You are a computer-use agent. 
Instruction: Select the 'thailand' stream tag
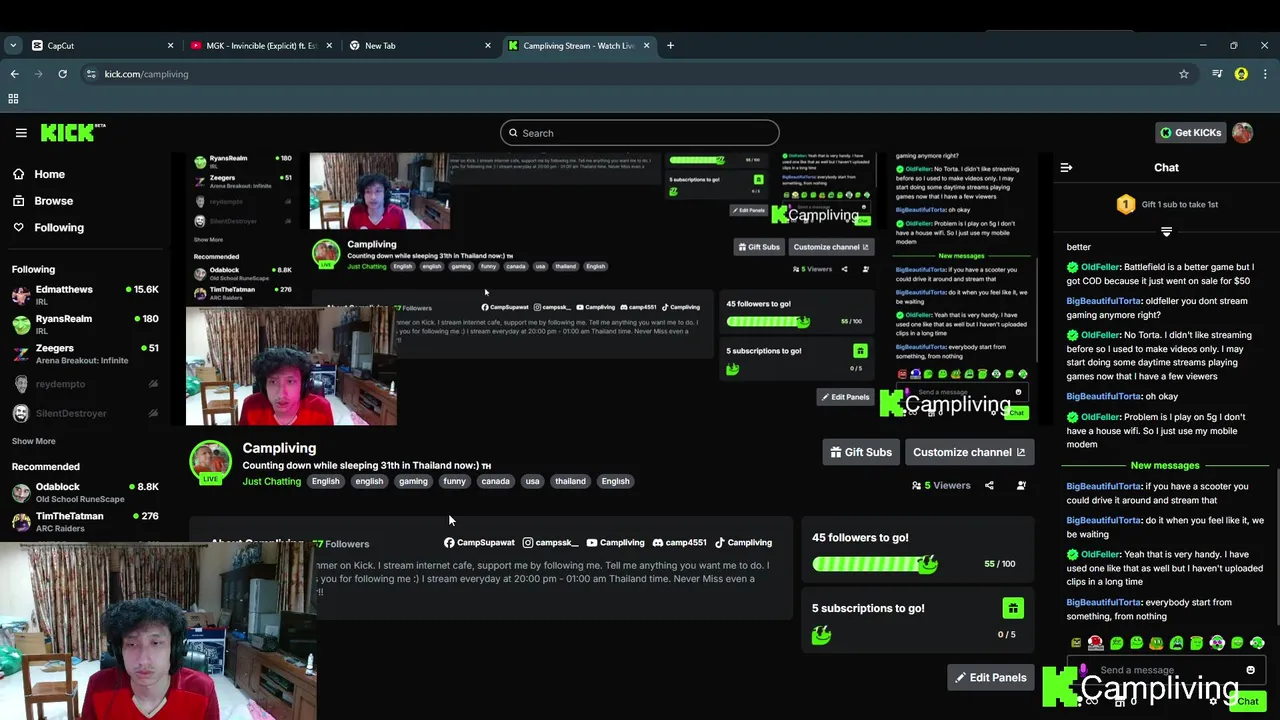pos(570,481)
